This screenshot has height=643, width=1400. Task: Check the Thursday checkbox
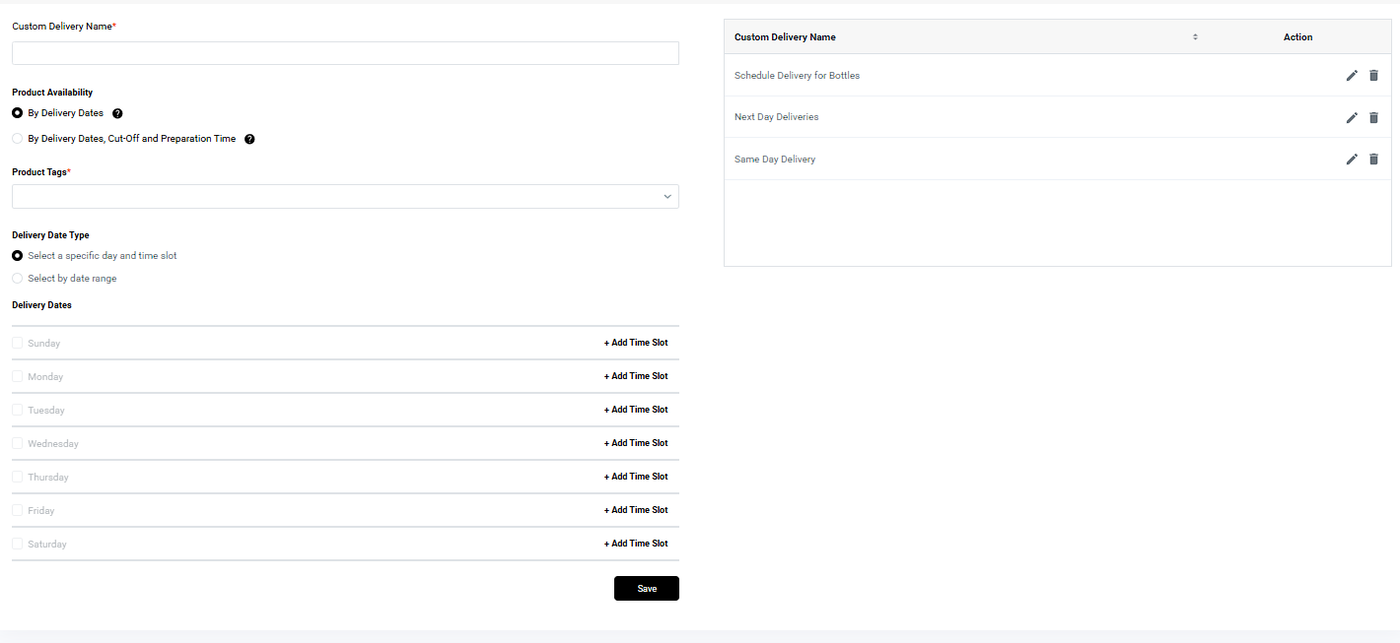17,477
